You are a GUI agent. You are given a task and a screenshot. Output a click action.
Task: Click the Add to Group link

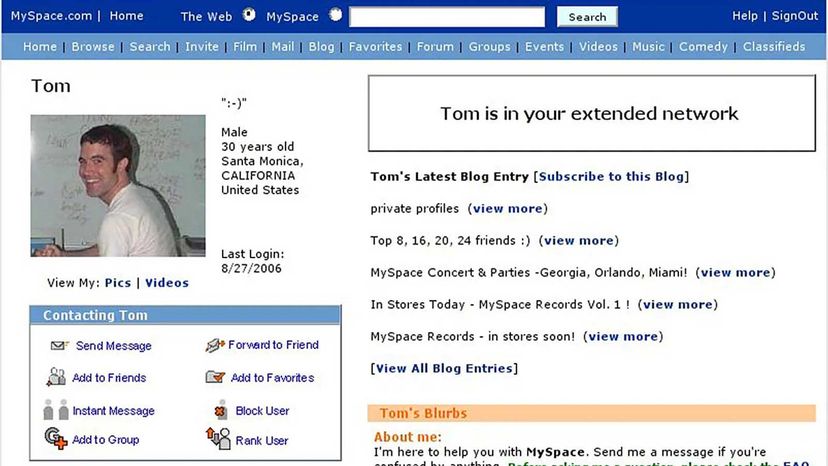[x=106, y=440]
